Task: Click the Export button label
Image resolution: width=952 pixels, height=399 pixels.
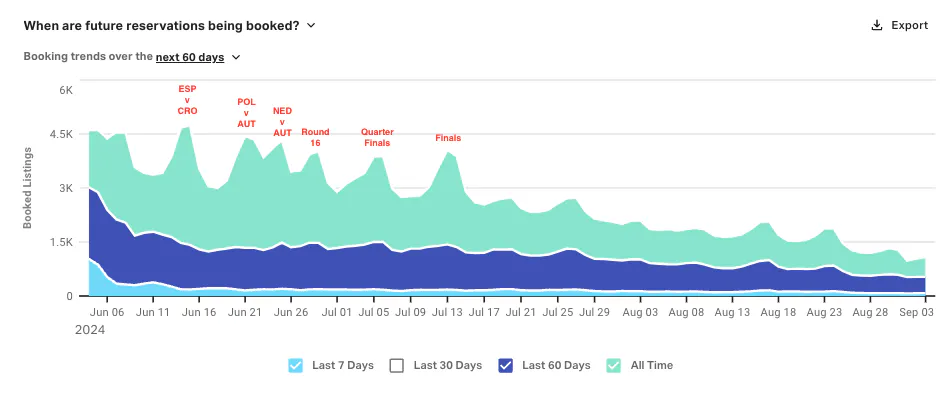Action: (x=910, y=26)
